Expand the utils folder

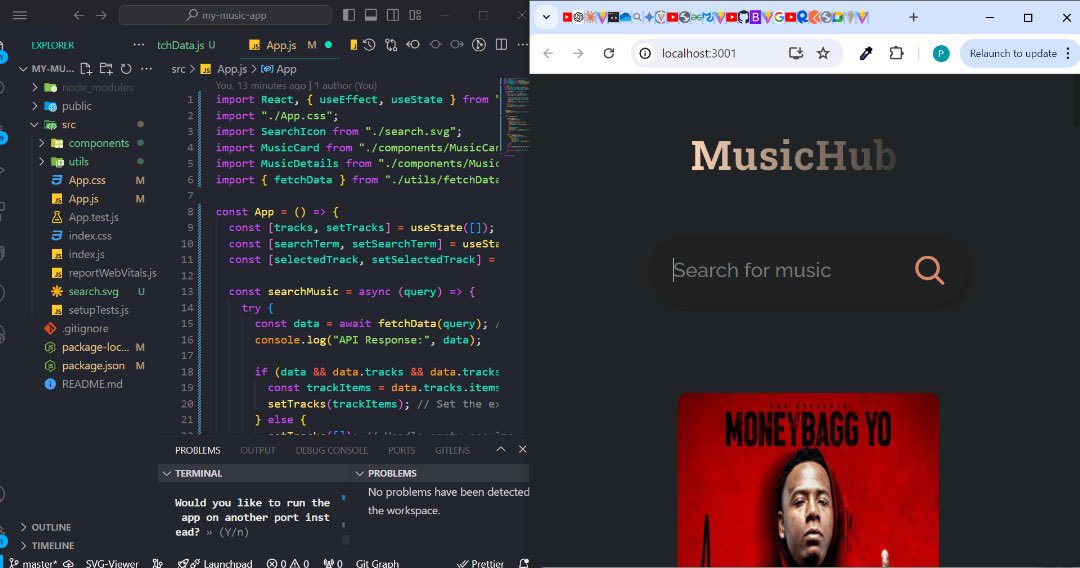[x=41, y=162]
